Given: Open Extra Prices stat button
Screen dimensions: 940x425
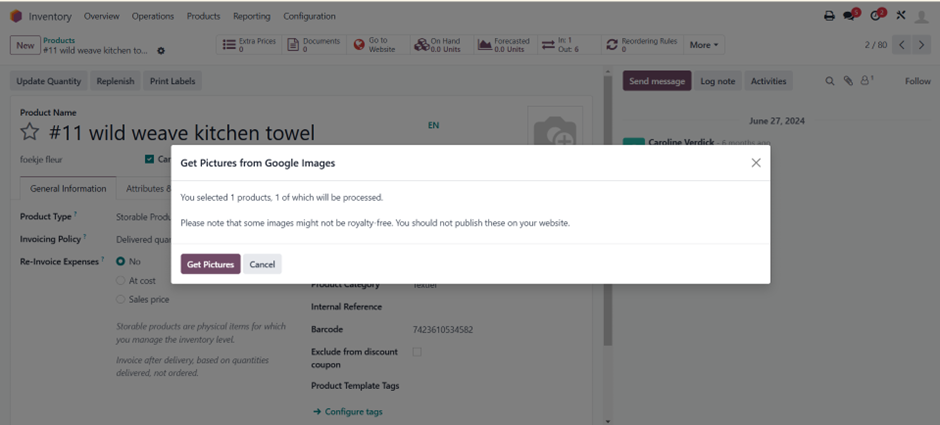Looking at the screenshot, I should pyautogui.click(x=249, y=45).
